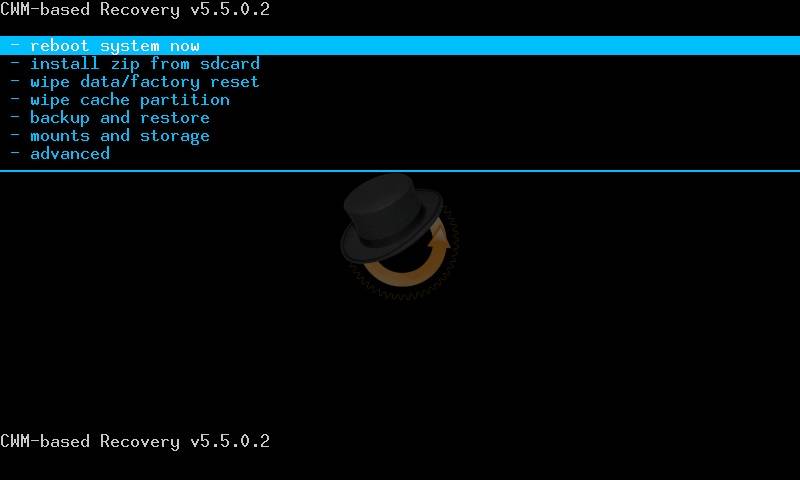Click the dash bullet beside advanced
Screen dimensions: 800x480
(x=15, y=153)
